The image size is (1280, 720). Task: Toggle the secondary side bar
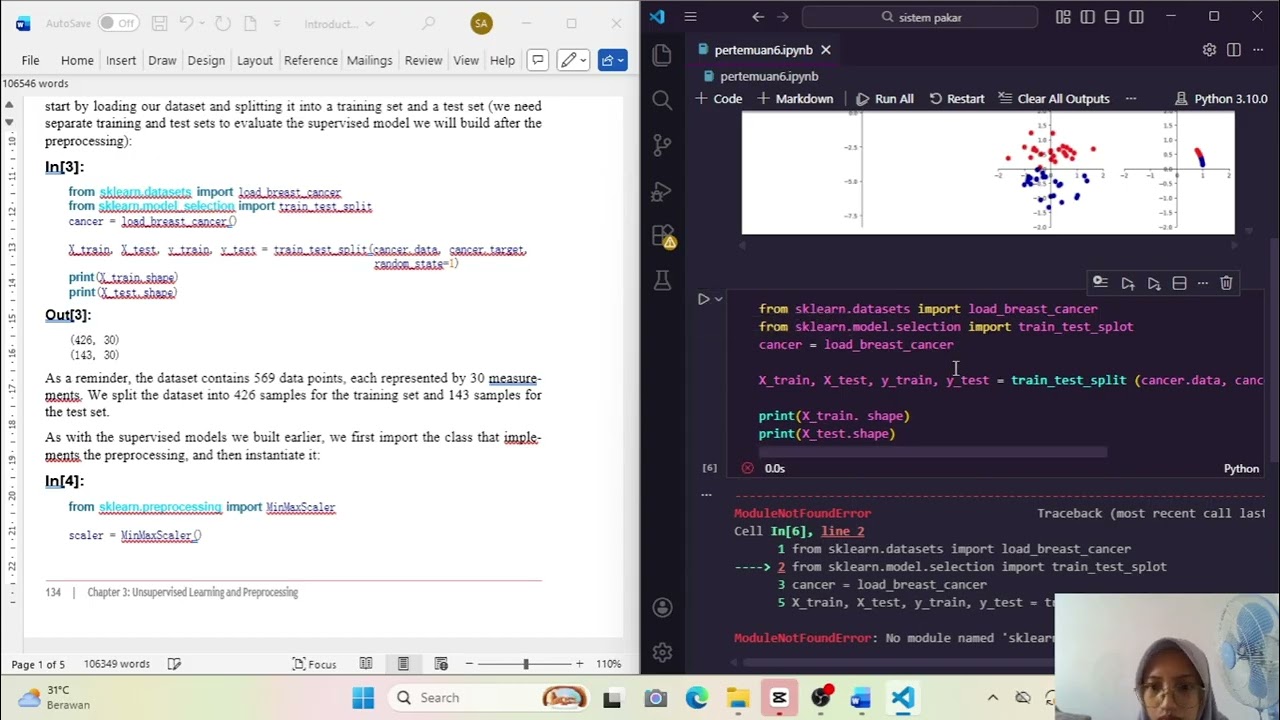tap(1136, 16)
